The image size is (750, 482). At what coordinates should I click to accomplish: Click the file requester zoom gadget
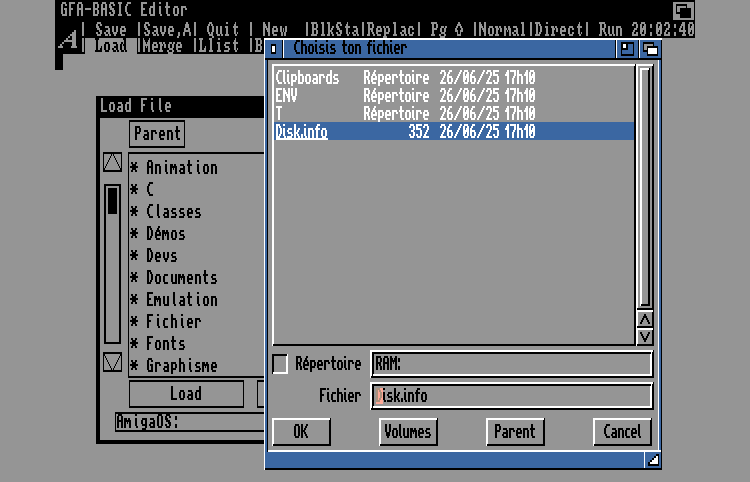627,49
